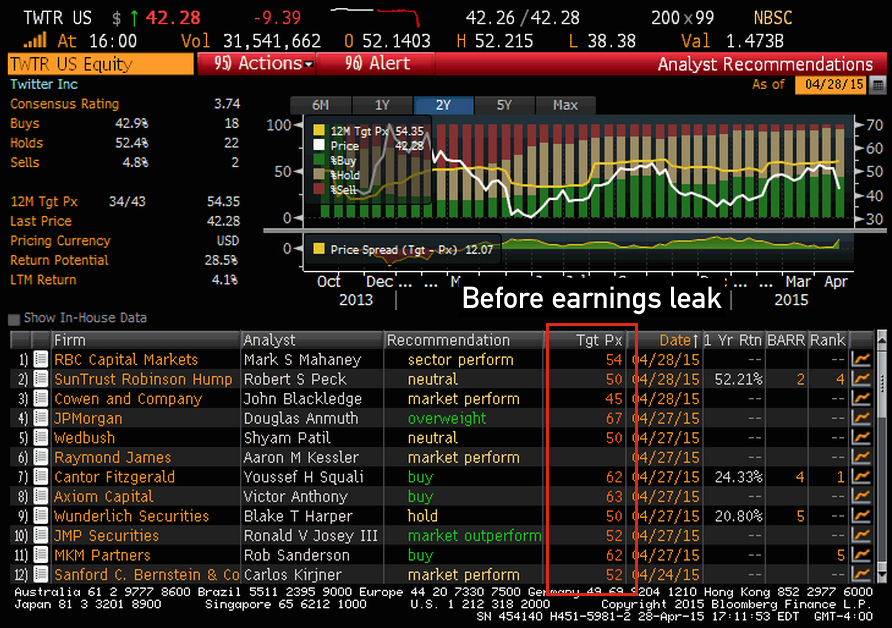
Task: Switch chart to the 6M range tab
Action: coord(320,105)
